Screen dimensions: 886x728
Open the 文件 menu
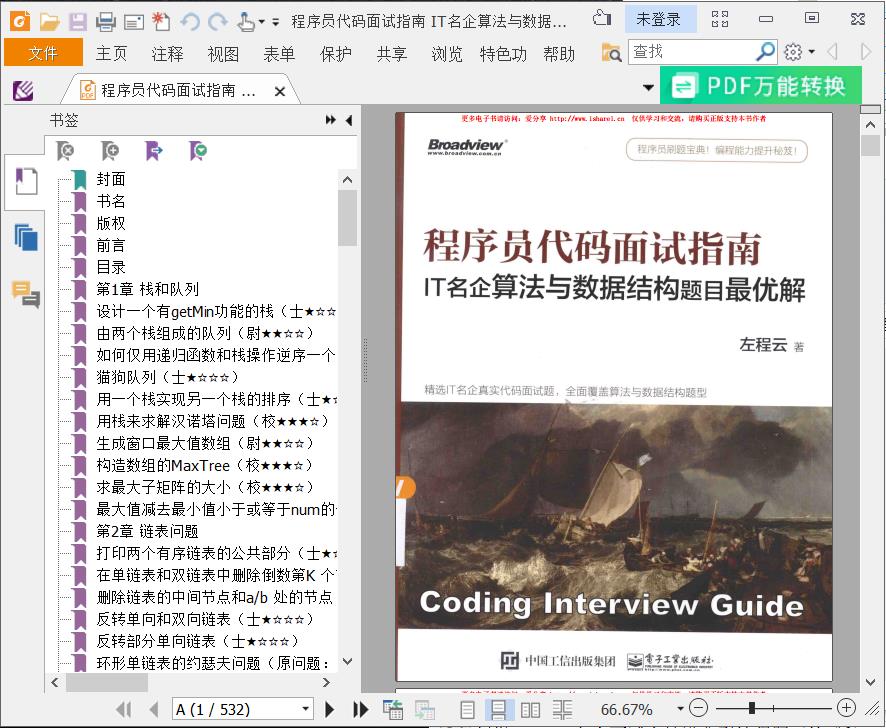tap(43, 53)
